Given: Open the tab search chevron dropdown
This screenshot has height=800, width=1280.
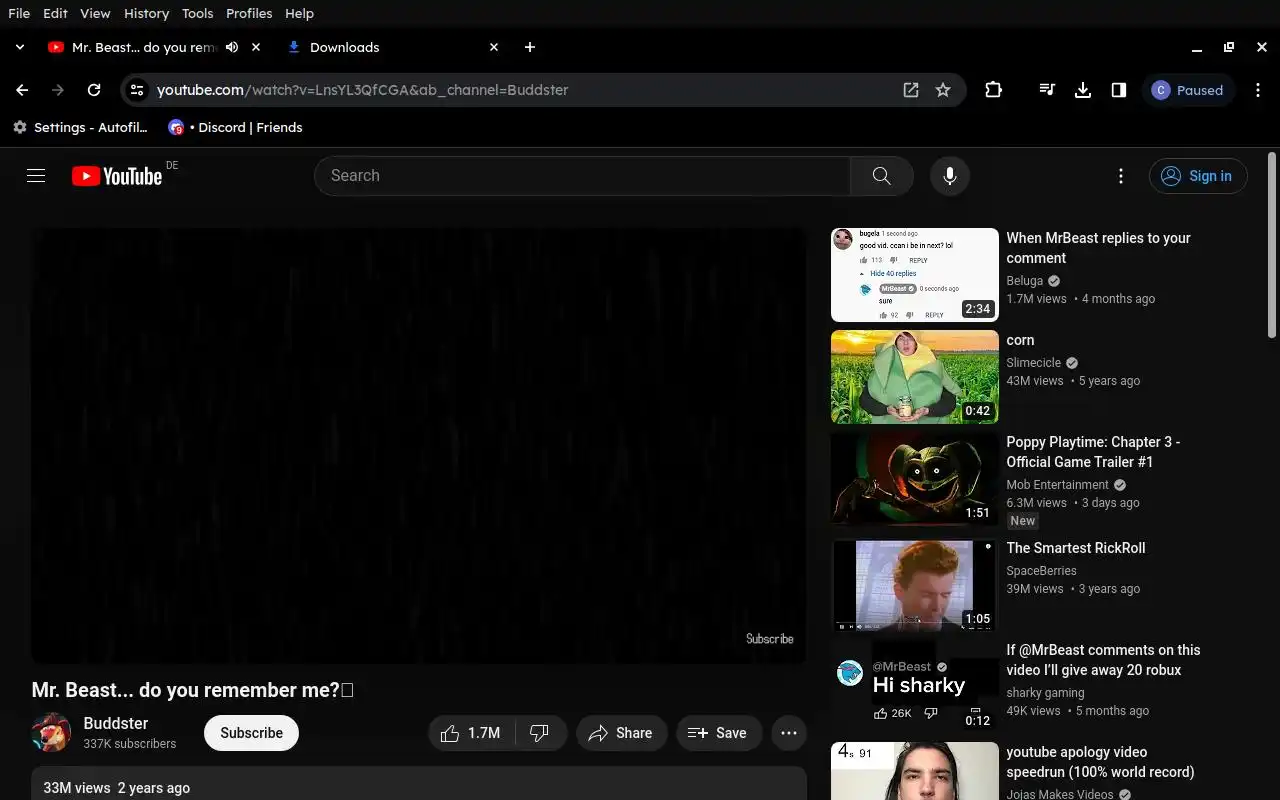Looking at the screenshot, I should tap(19, 47).
